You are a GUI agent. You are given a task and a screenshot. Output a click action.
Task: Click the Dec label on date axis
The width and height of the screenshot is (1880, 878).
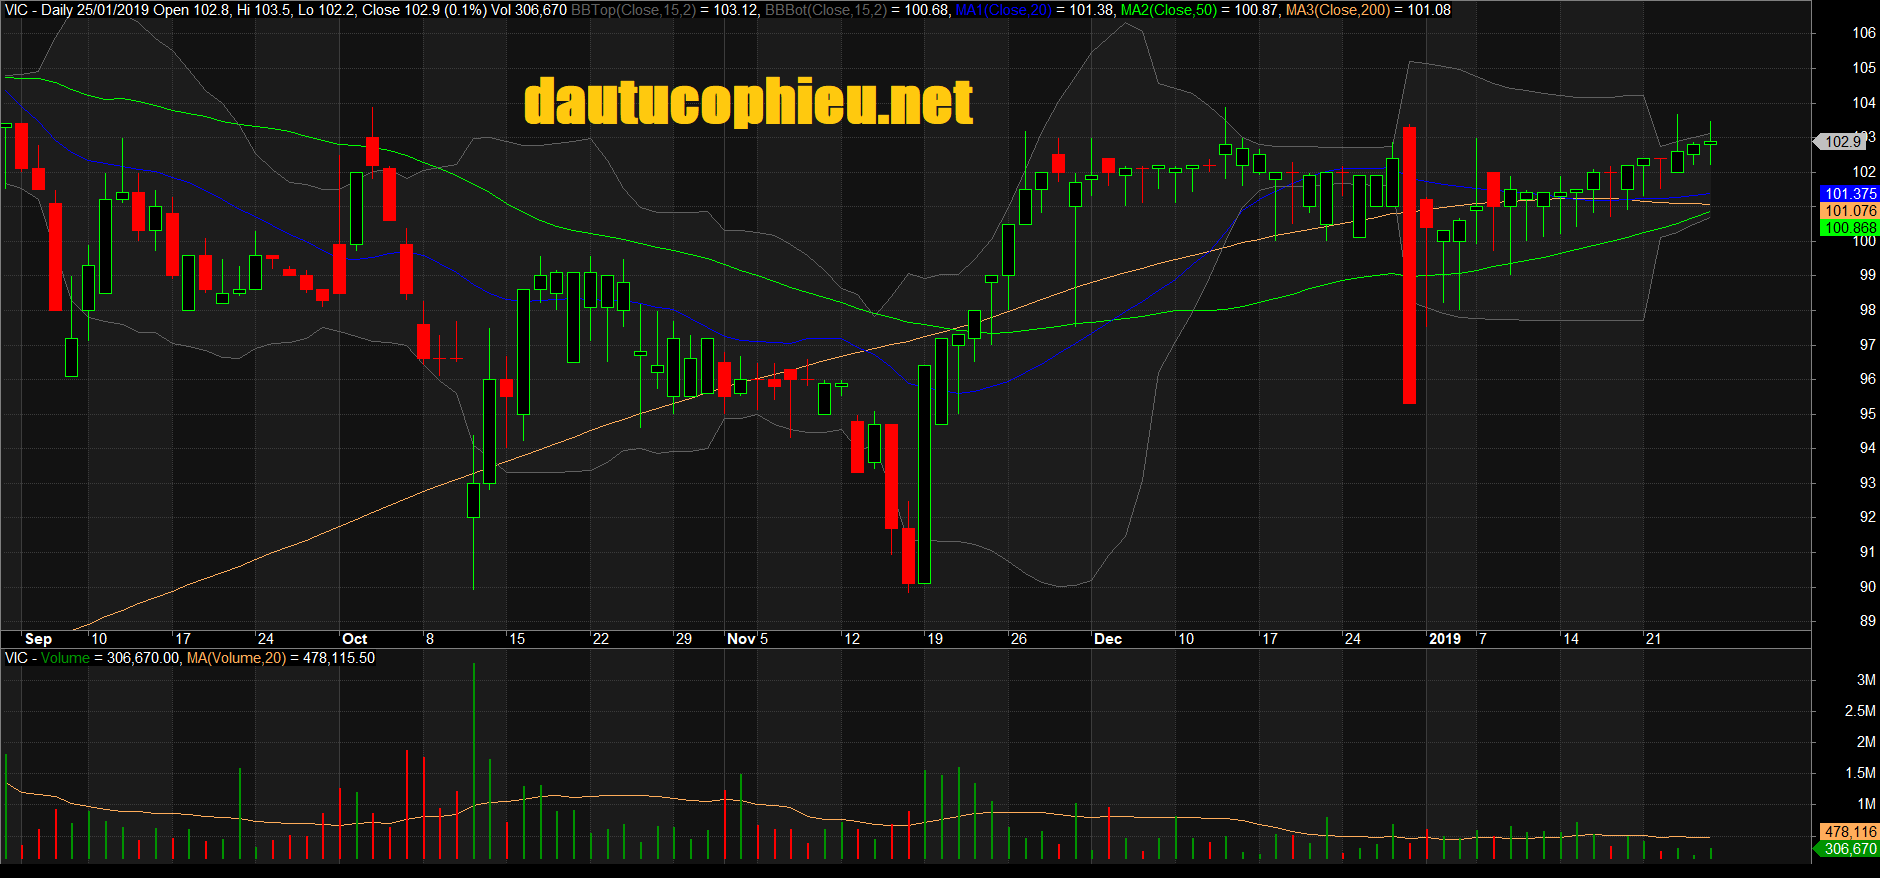pos(1107,639)
